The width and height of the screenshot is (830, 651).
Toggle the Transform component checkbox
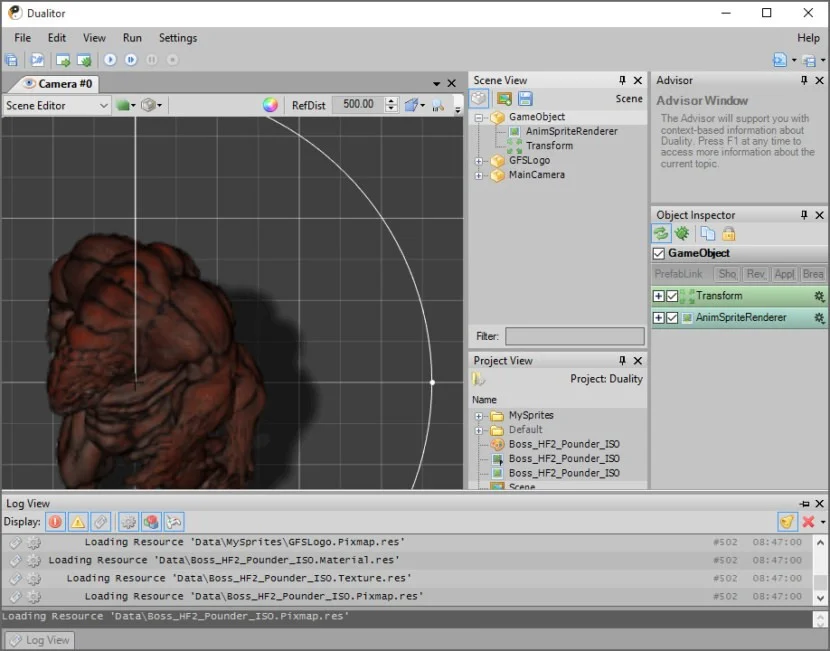coord(672,296)
